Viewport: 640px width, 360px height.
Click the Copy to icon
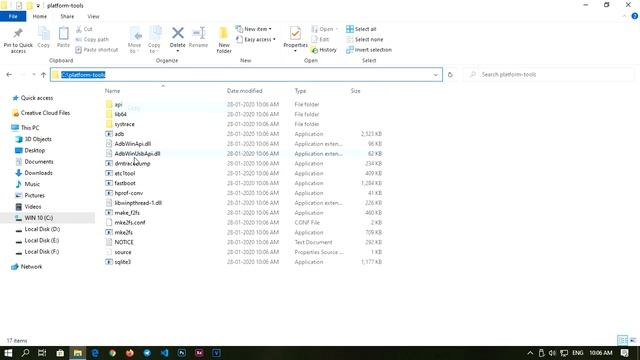tap(154, 33)
